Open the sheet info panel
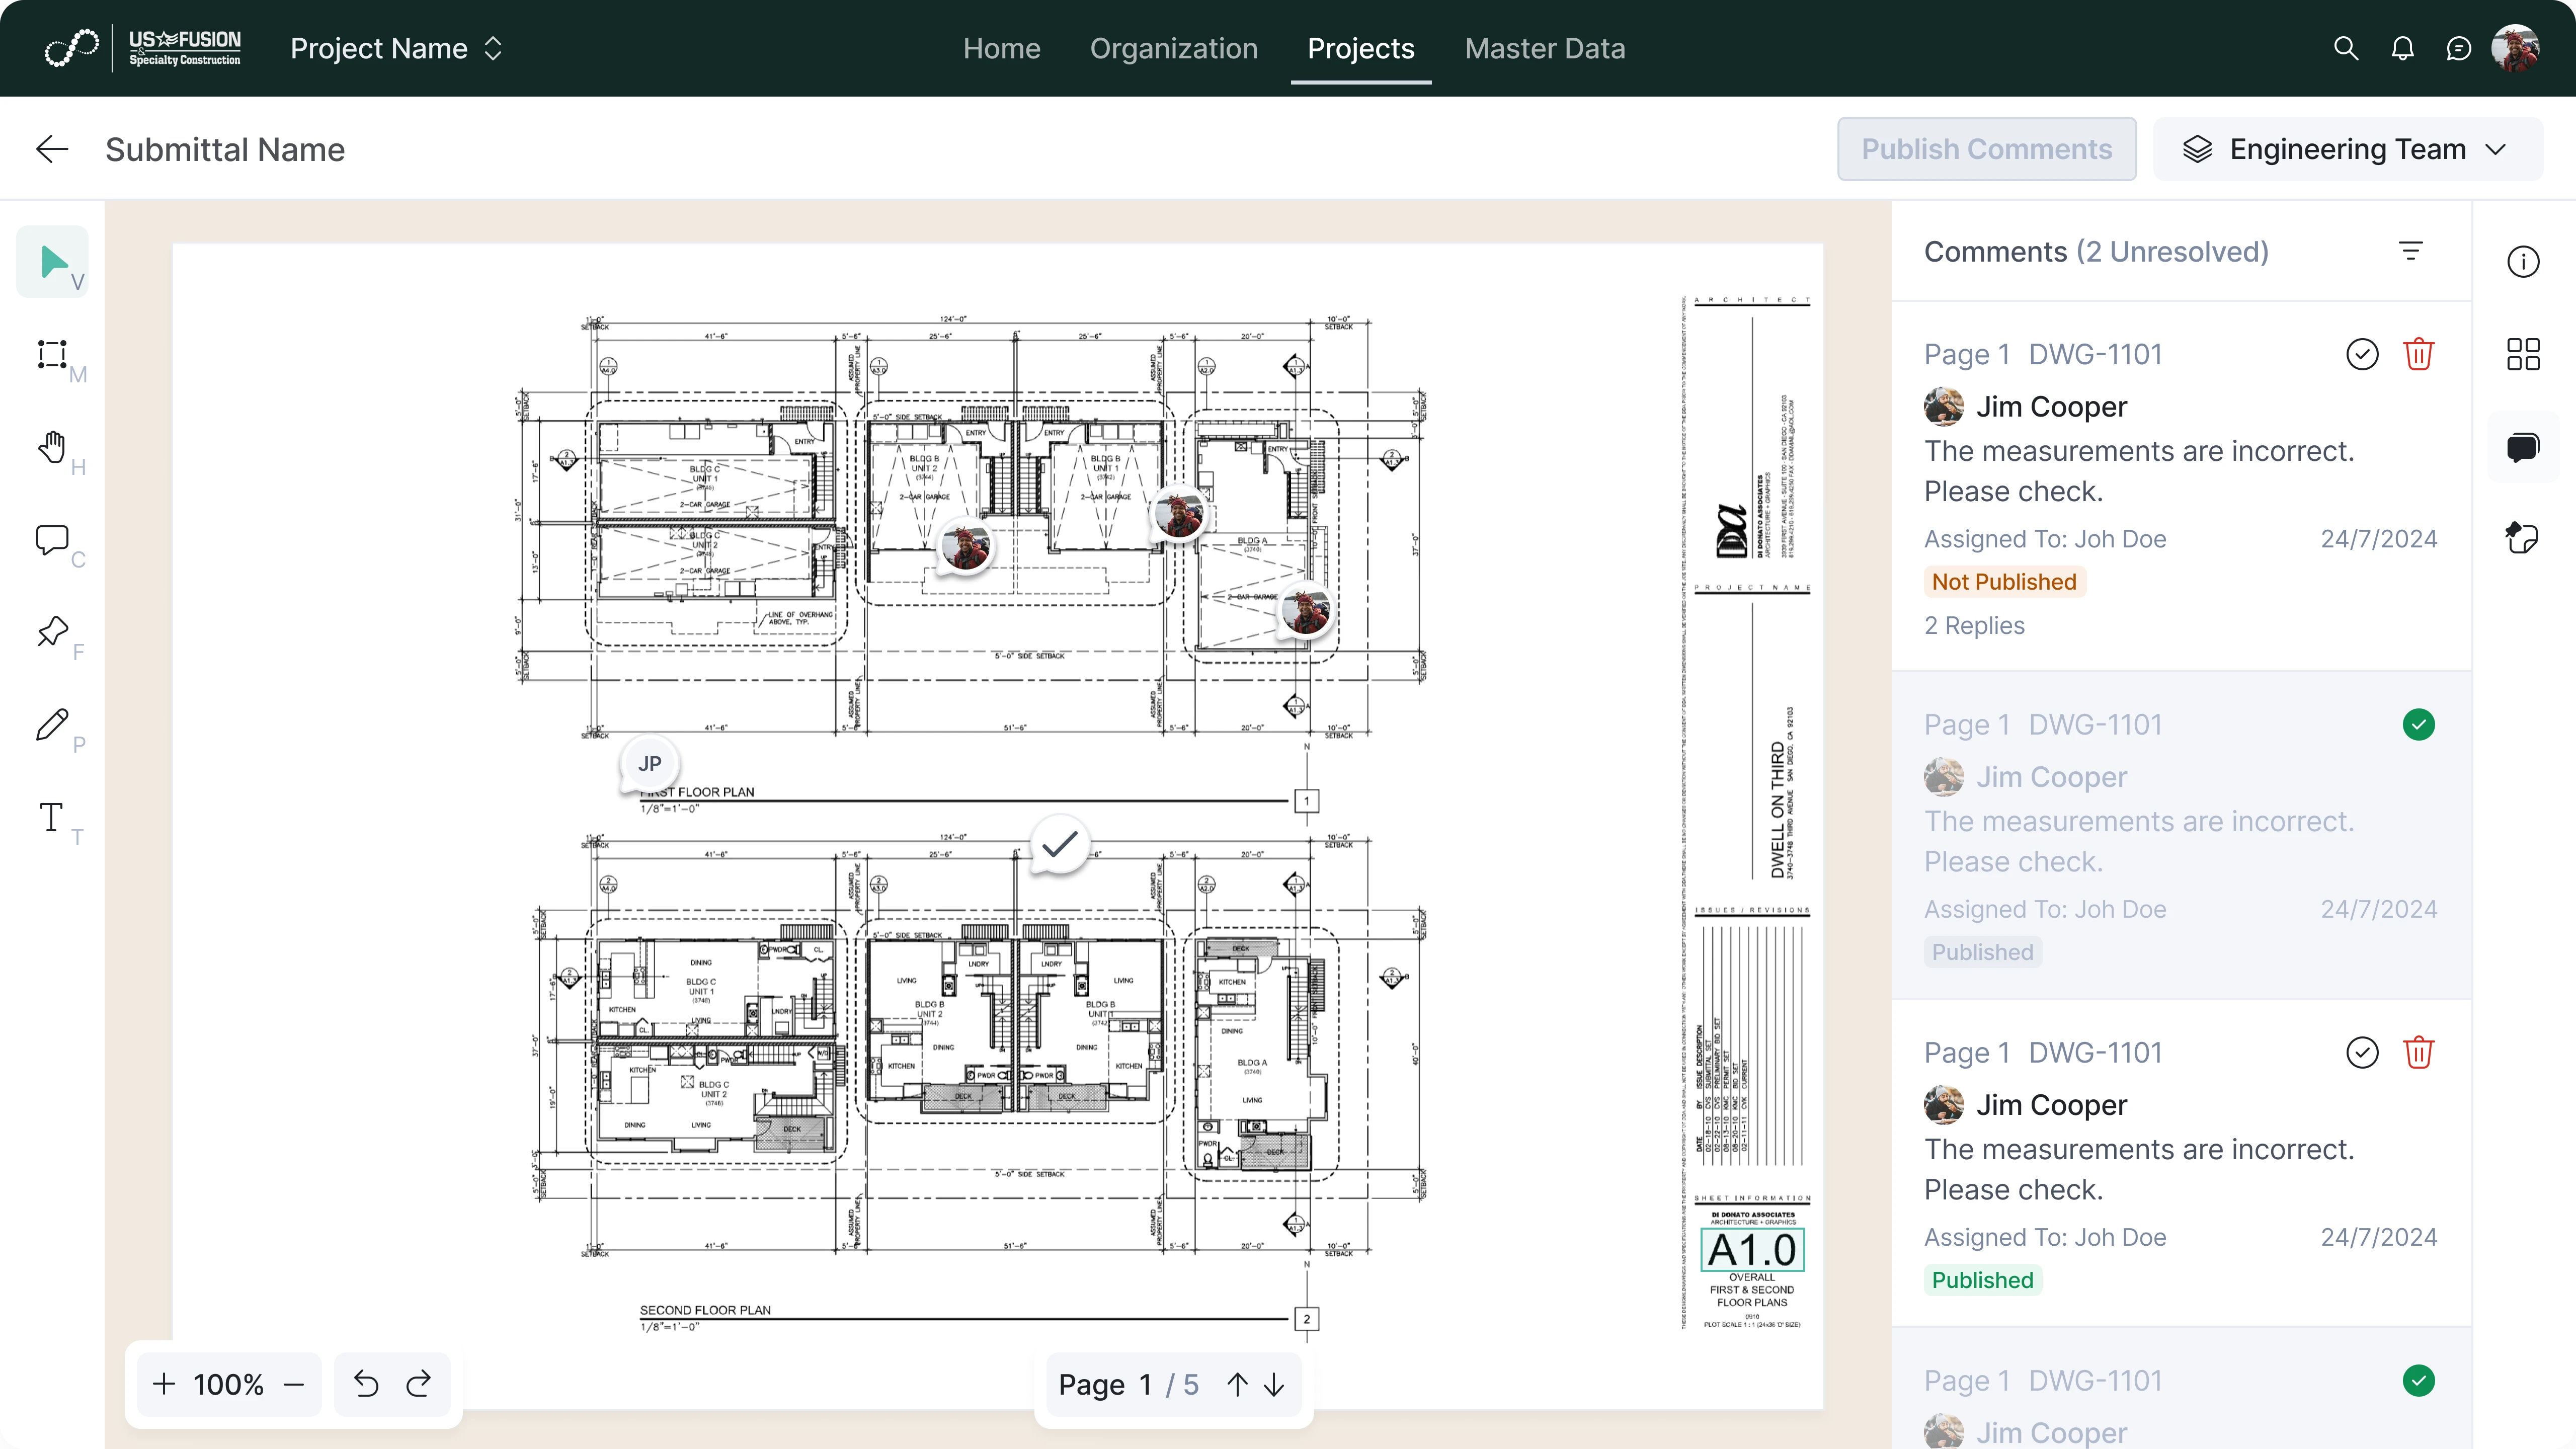2576x1449 pixels. [2524, 261]
